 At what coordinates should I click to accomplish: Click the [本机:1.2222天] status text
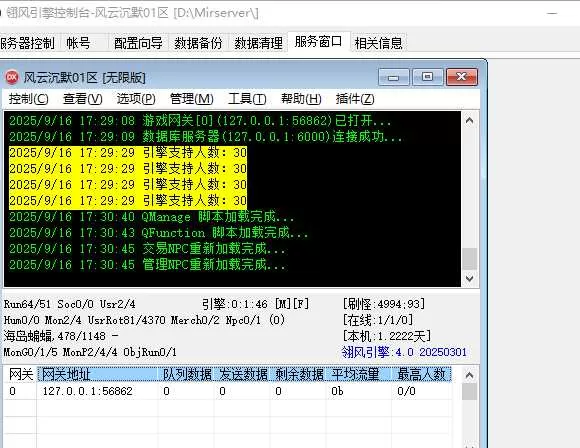click(387, 336)
